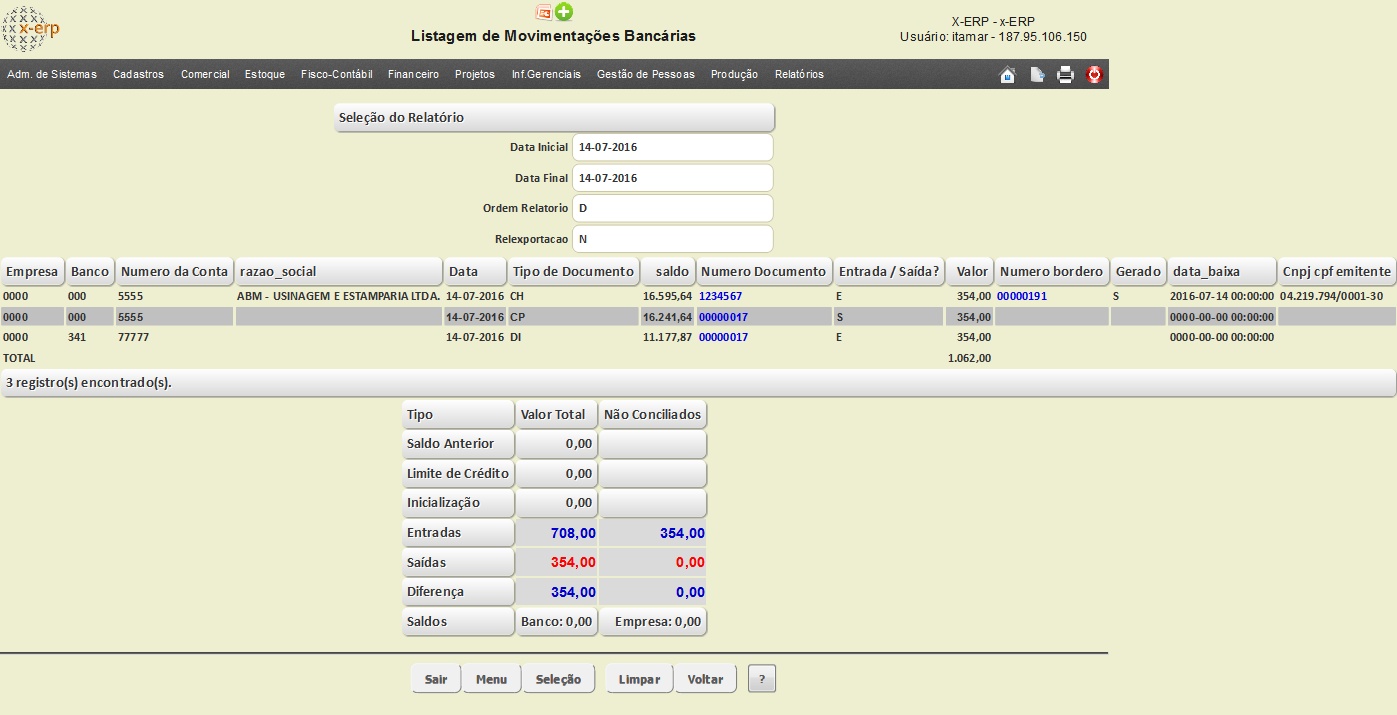Open the Produção menu
This screenshot has width=1397, height=715.
click(x=734, y=74)
